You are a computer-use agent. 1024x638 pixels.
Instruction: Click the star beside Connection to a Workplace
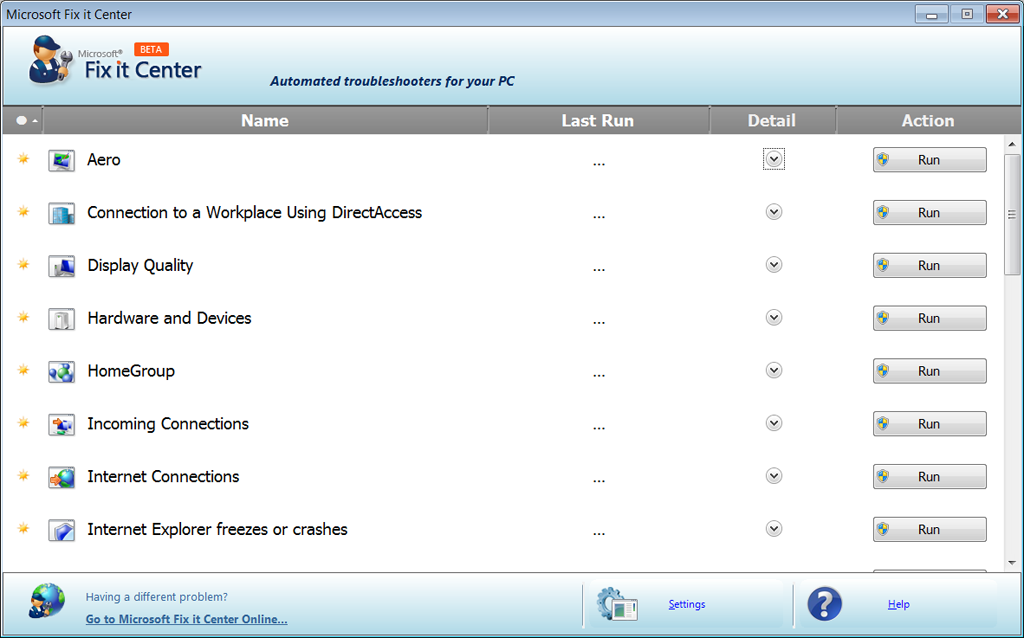(x=24, y=212)
